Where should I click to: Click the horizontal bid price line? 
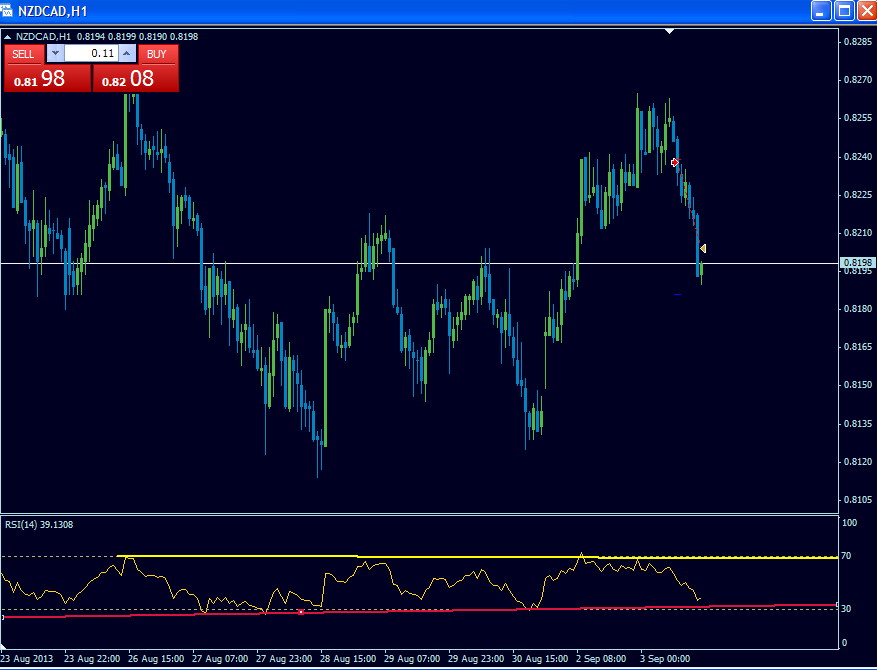click(419, 263)
